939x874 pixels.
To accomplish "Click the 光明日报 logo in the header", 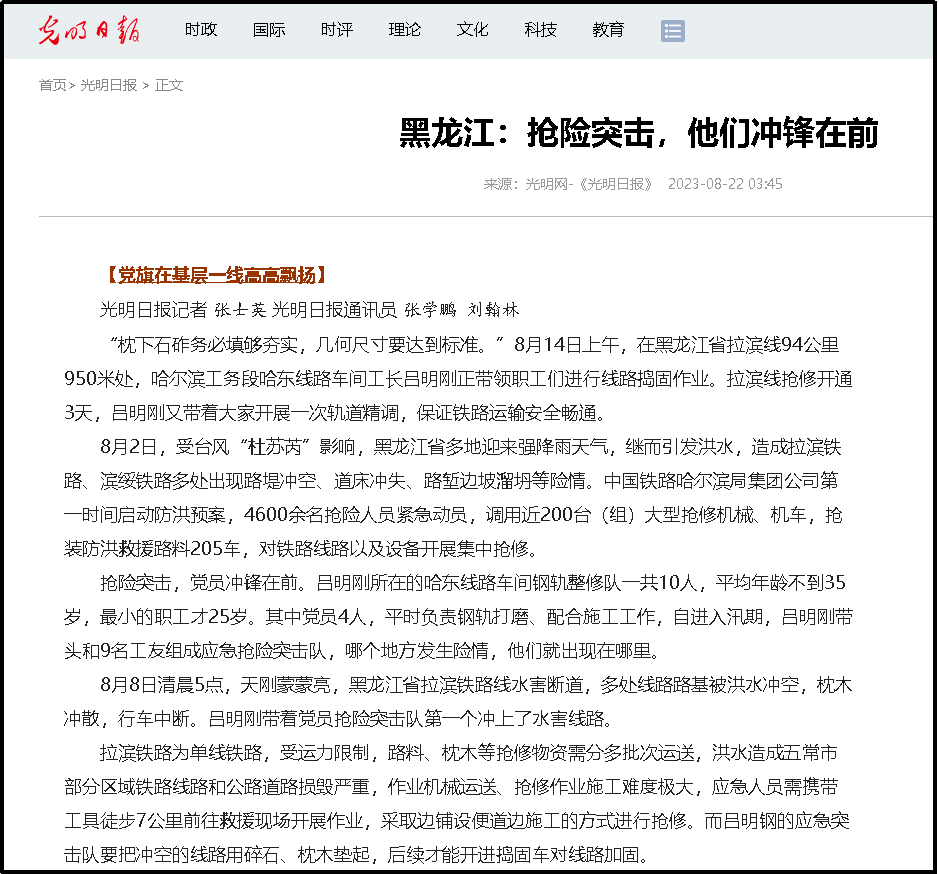I will click(89, 31).
